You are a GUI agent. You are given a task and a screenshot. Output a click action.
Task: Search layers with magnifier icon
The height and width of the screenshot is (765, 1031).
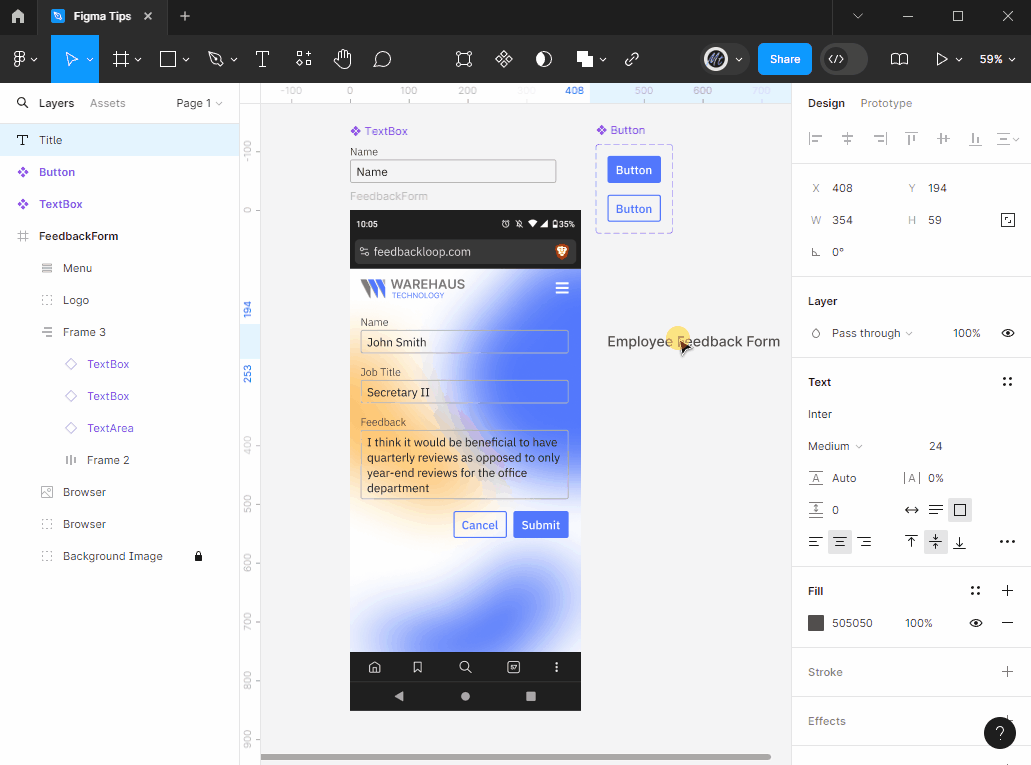tap(22, 103)
